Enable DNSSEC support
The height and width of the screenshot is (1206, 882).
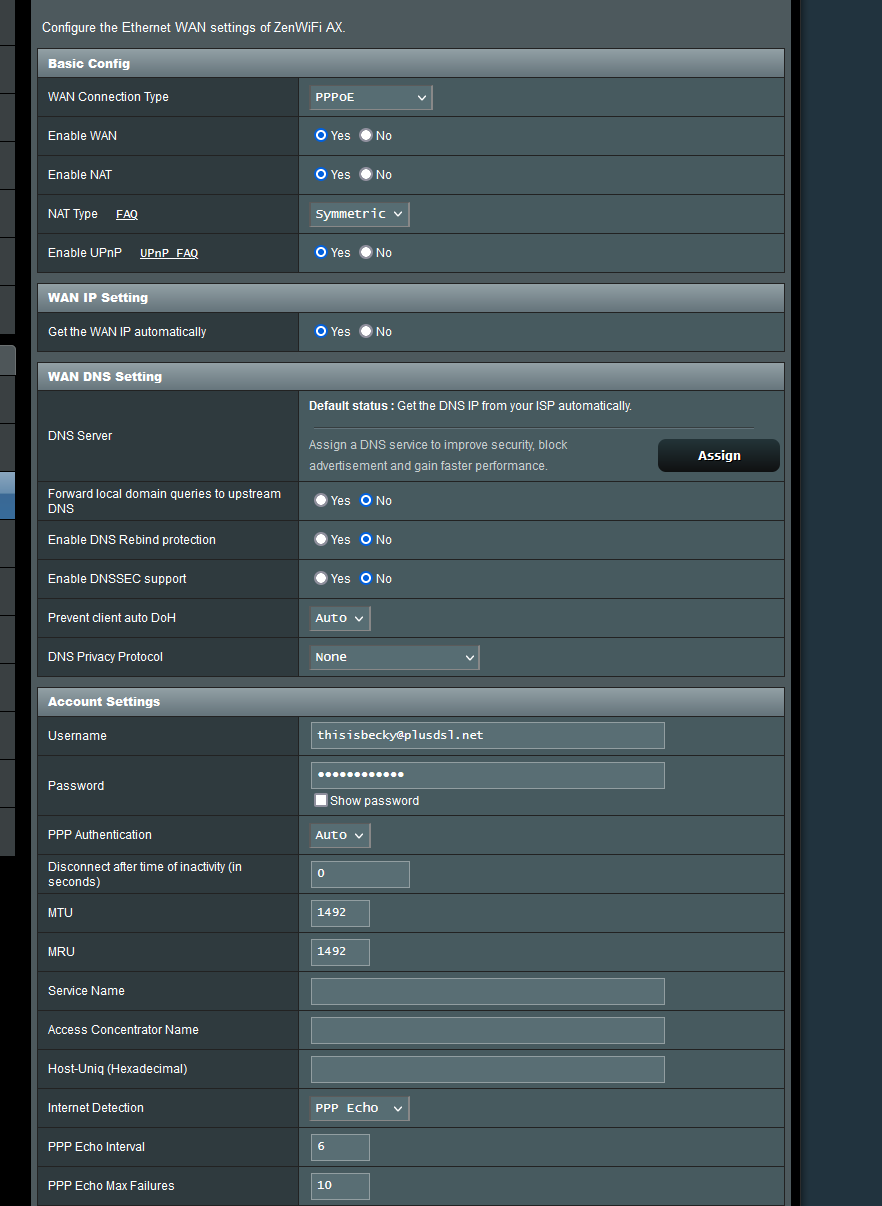tap(320, 578)
